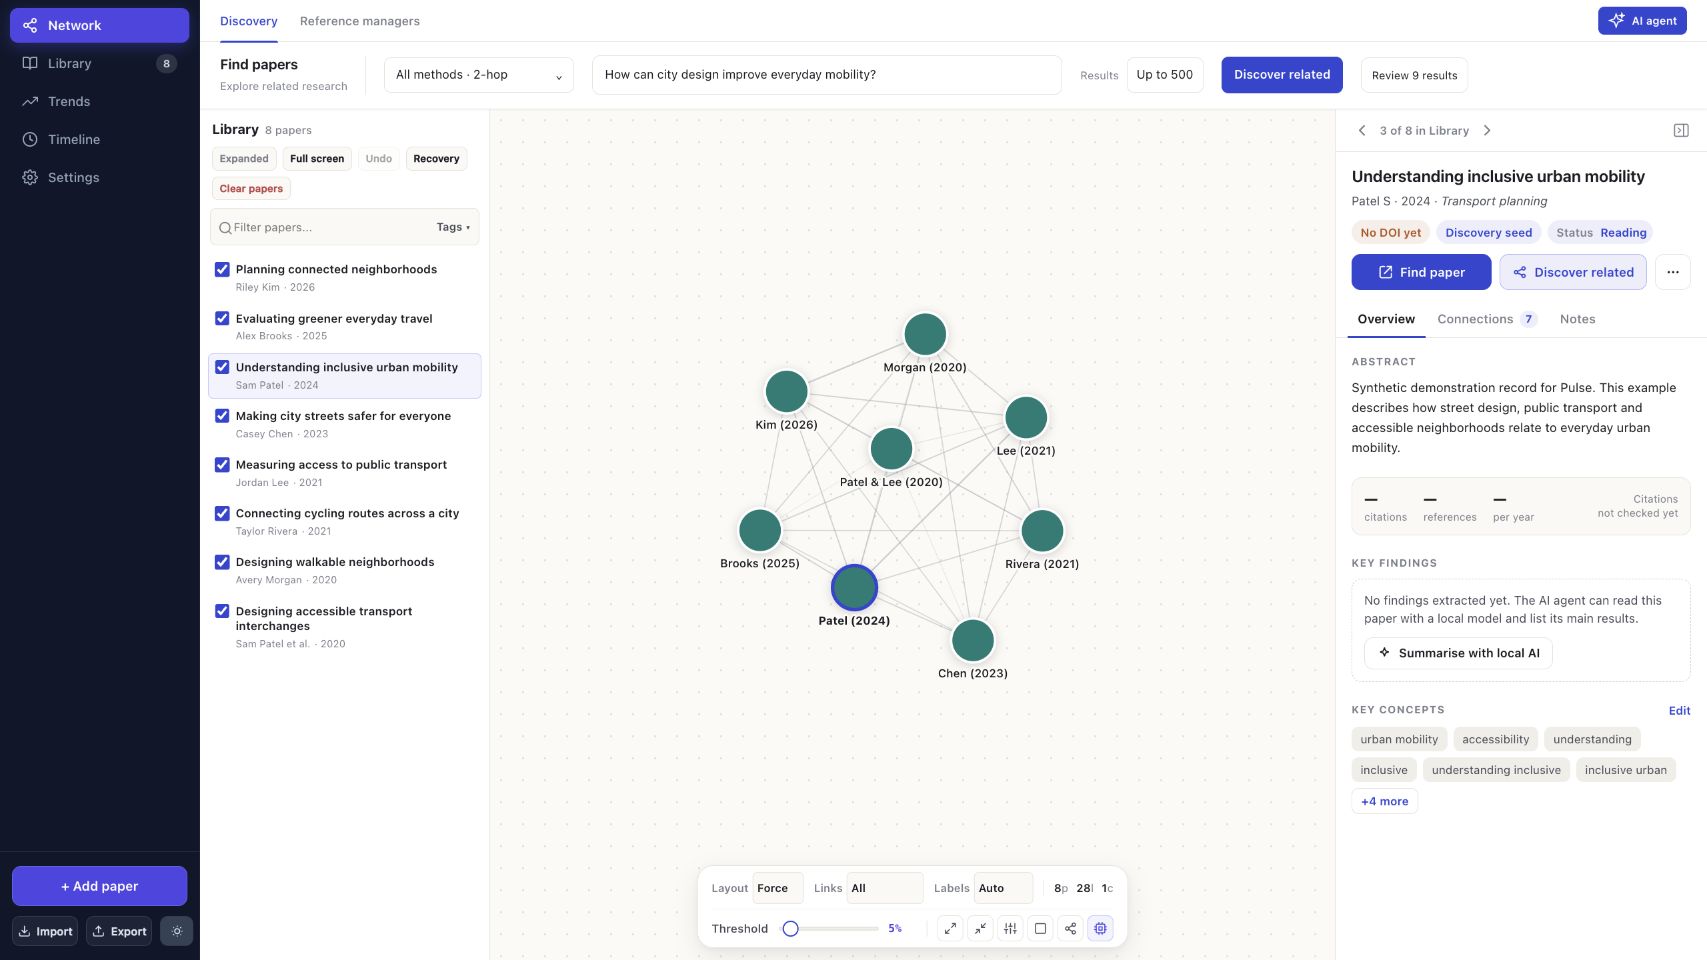The height and width of the screenshot is (960, 1707).
Task: Open the Tags filter dropdown
Action: tap(453, 227)
